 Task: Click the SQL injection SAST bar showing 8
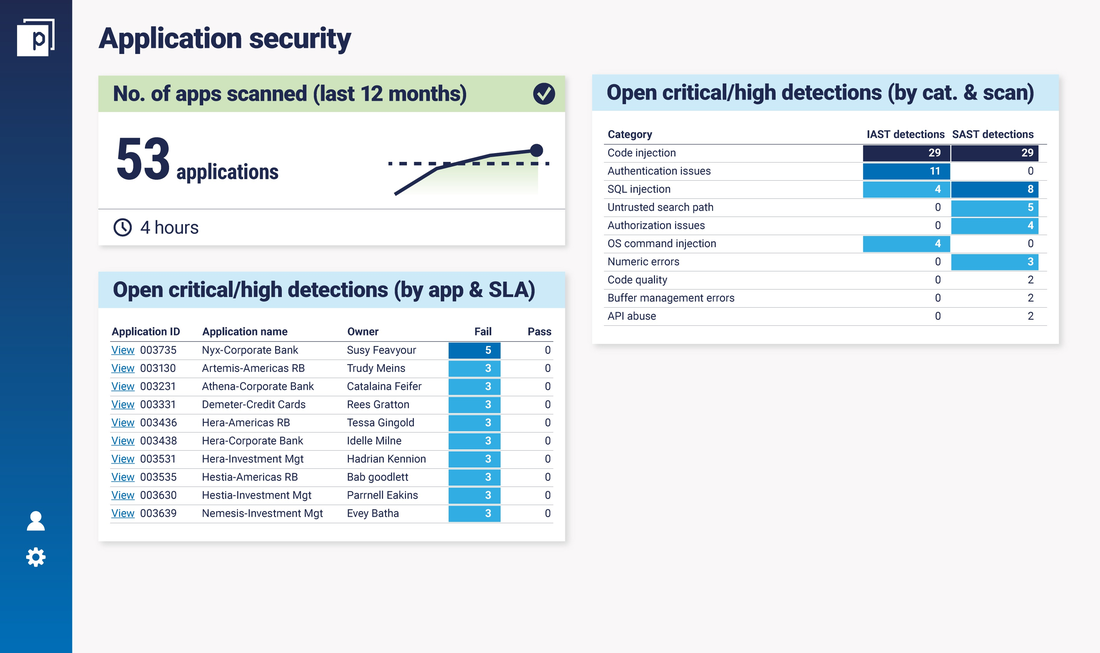coord(993,189)
